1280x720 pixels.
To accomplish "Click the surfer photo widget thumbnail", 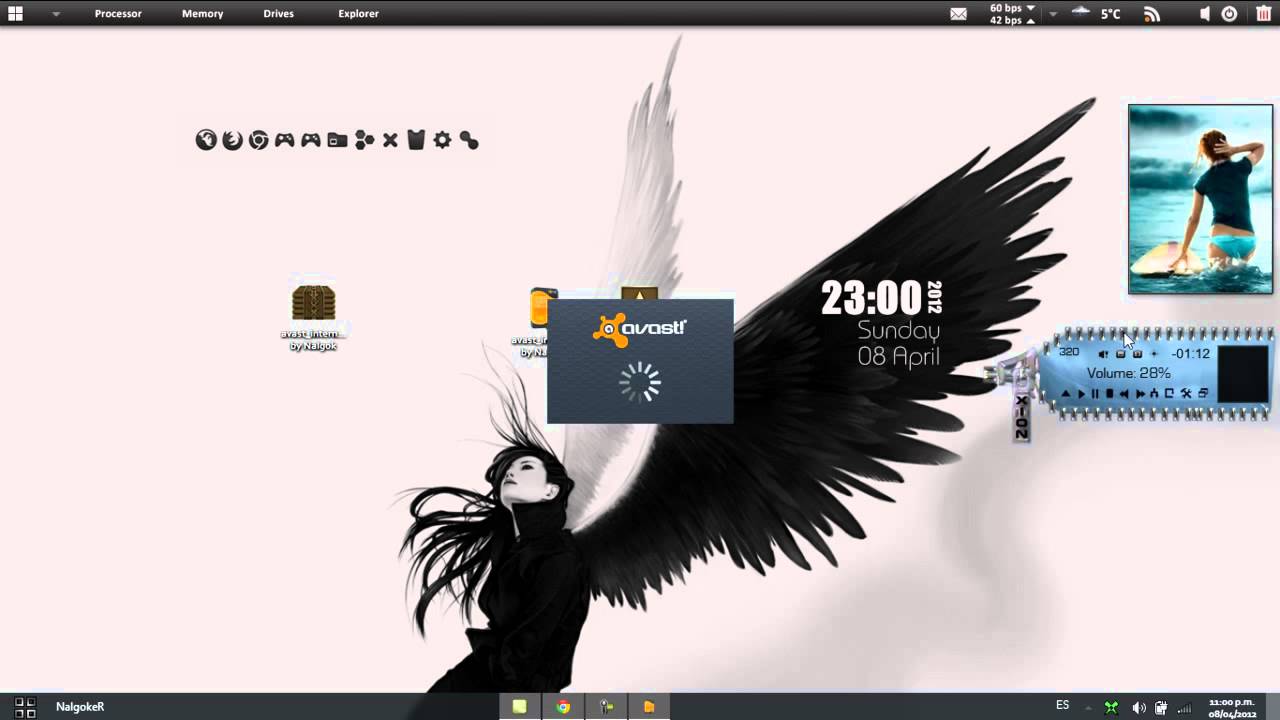I will point(1200,199).
